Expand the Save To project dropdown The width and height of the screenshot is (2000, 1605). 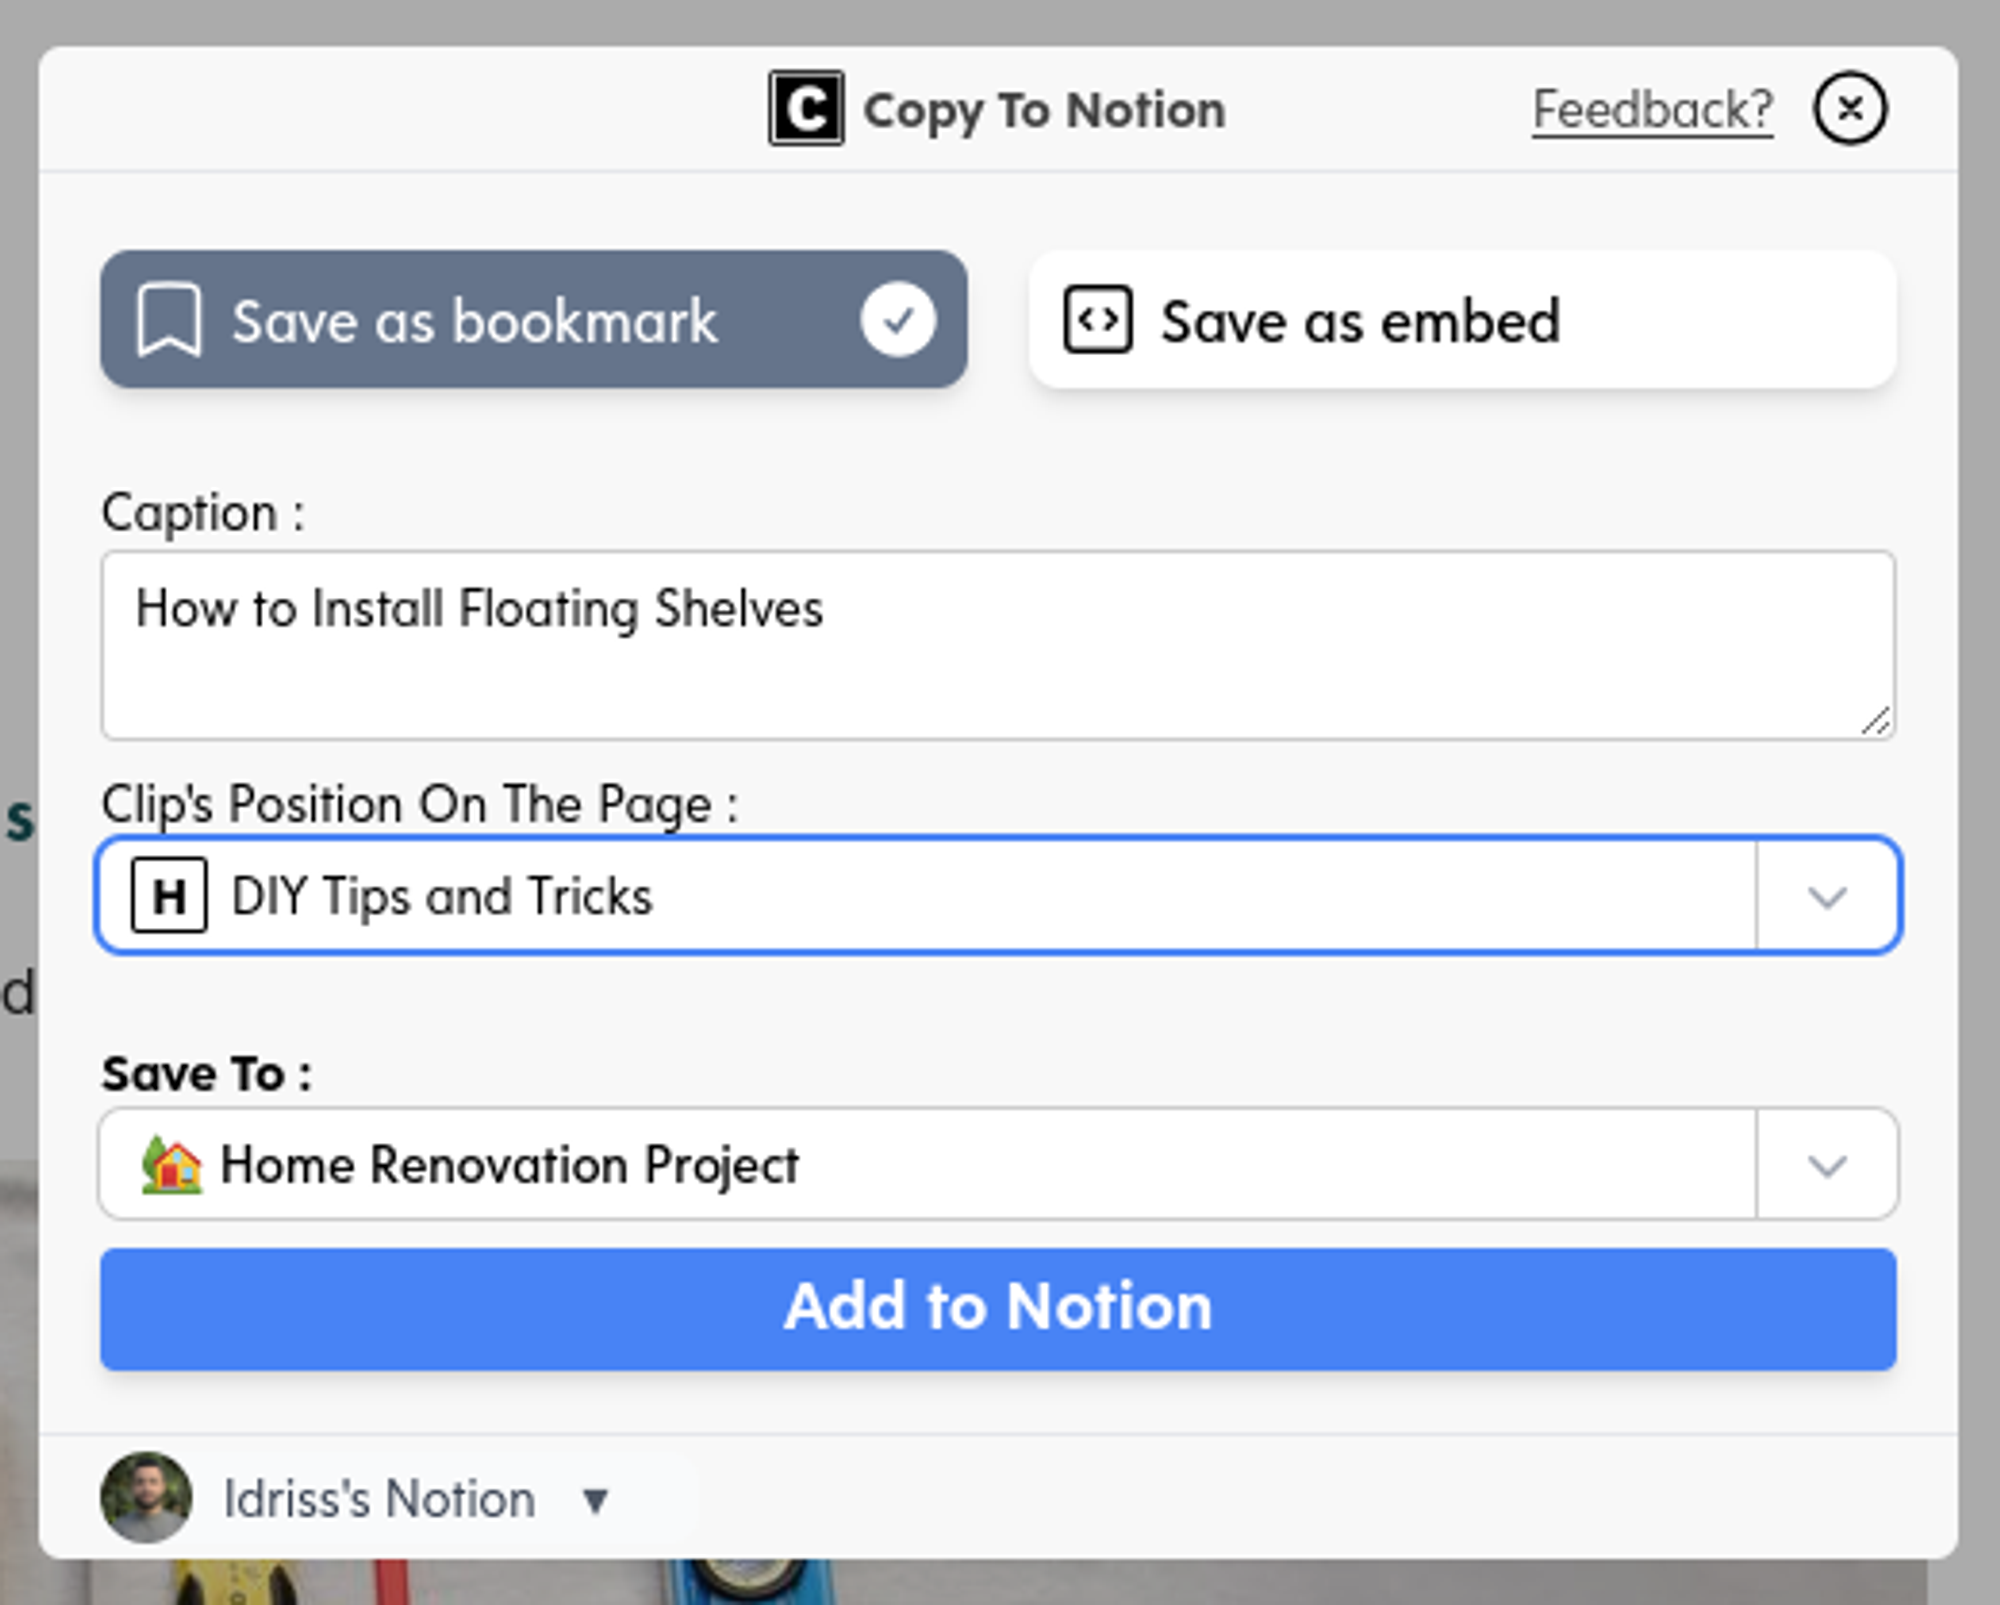click(x=1828, y=1164)
